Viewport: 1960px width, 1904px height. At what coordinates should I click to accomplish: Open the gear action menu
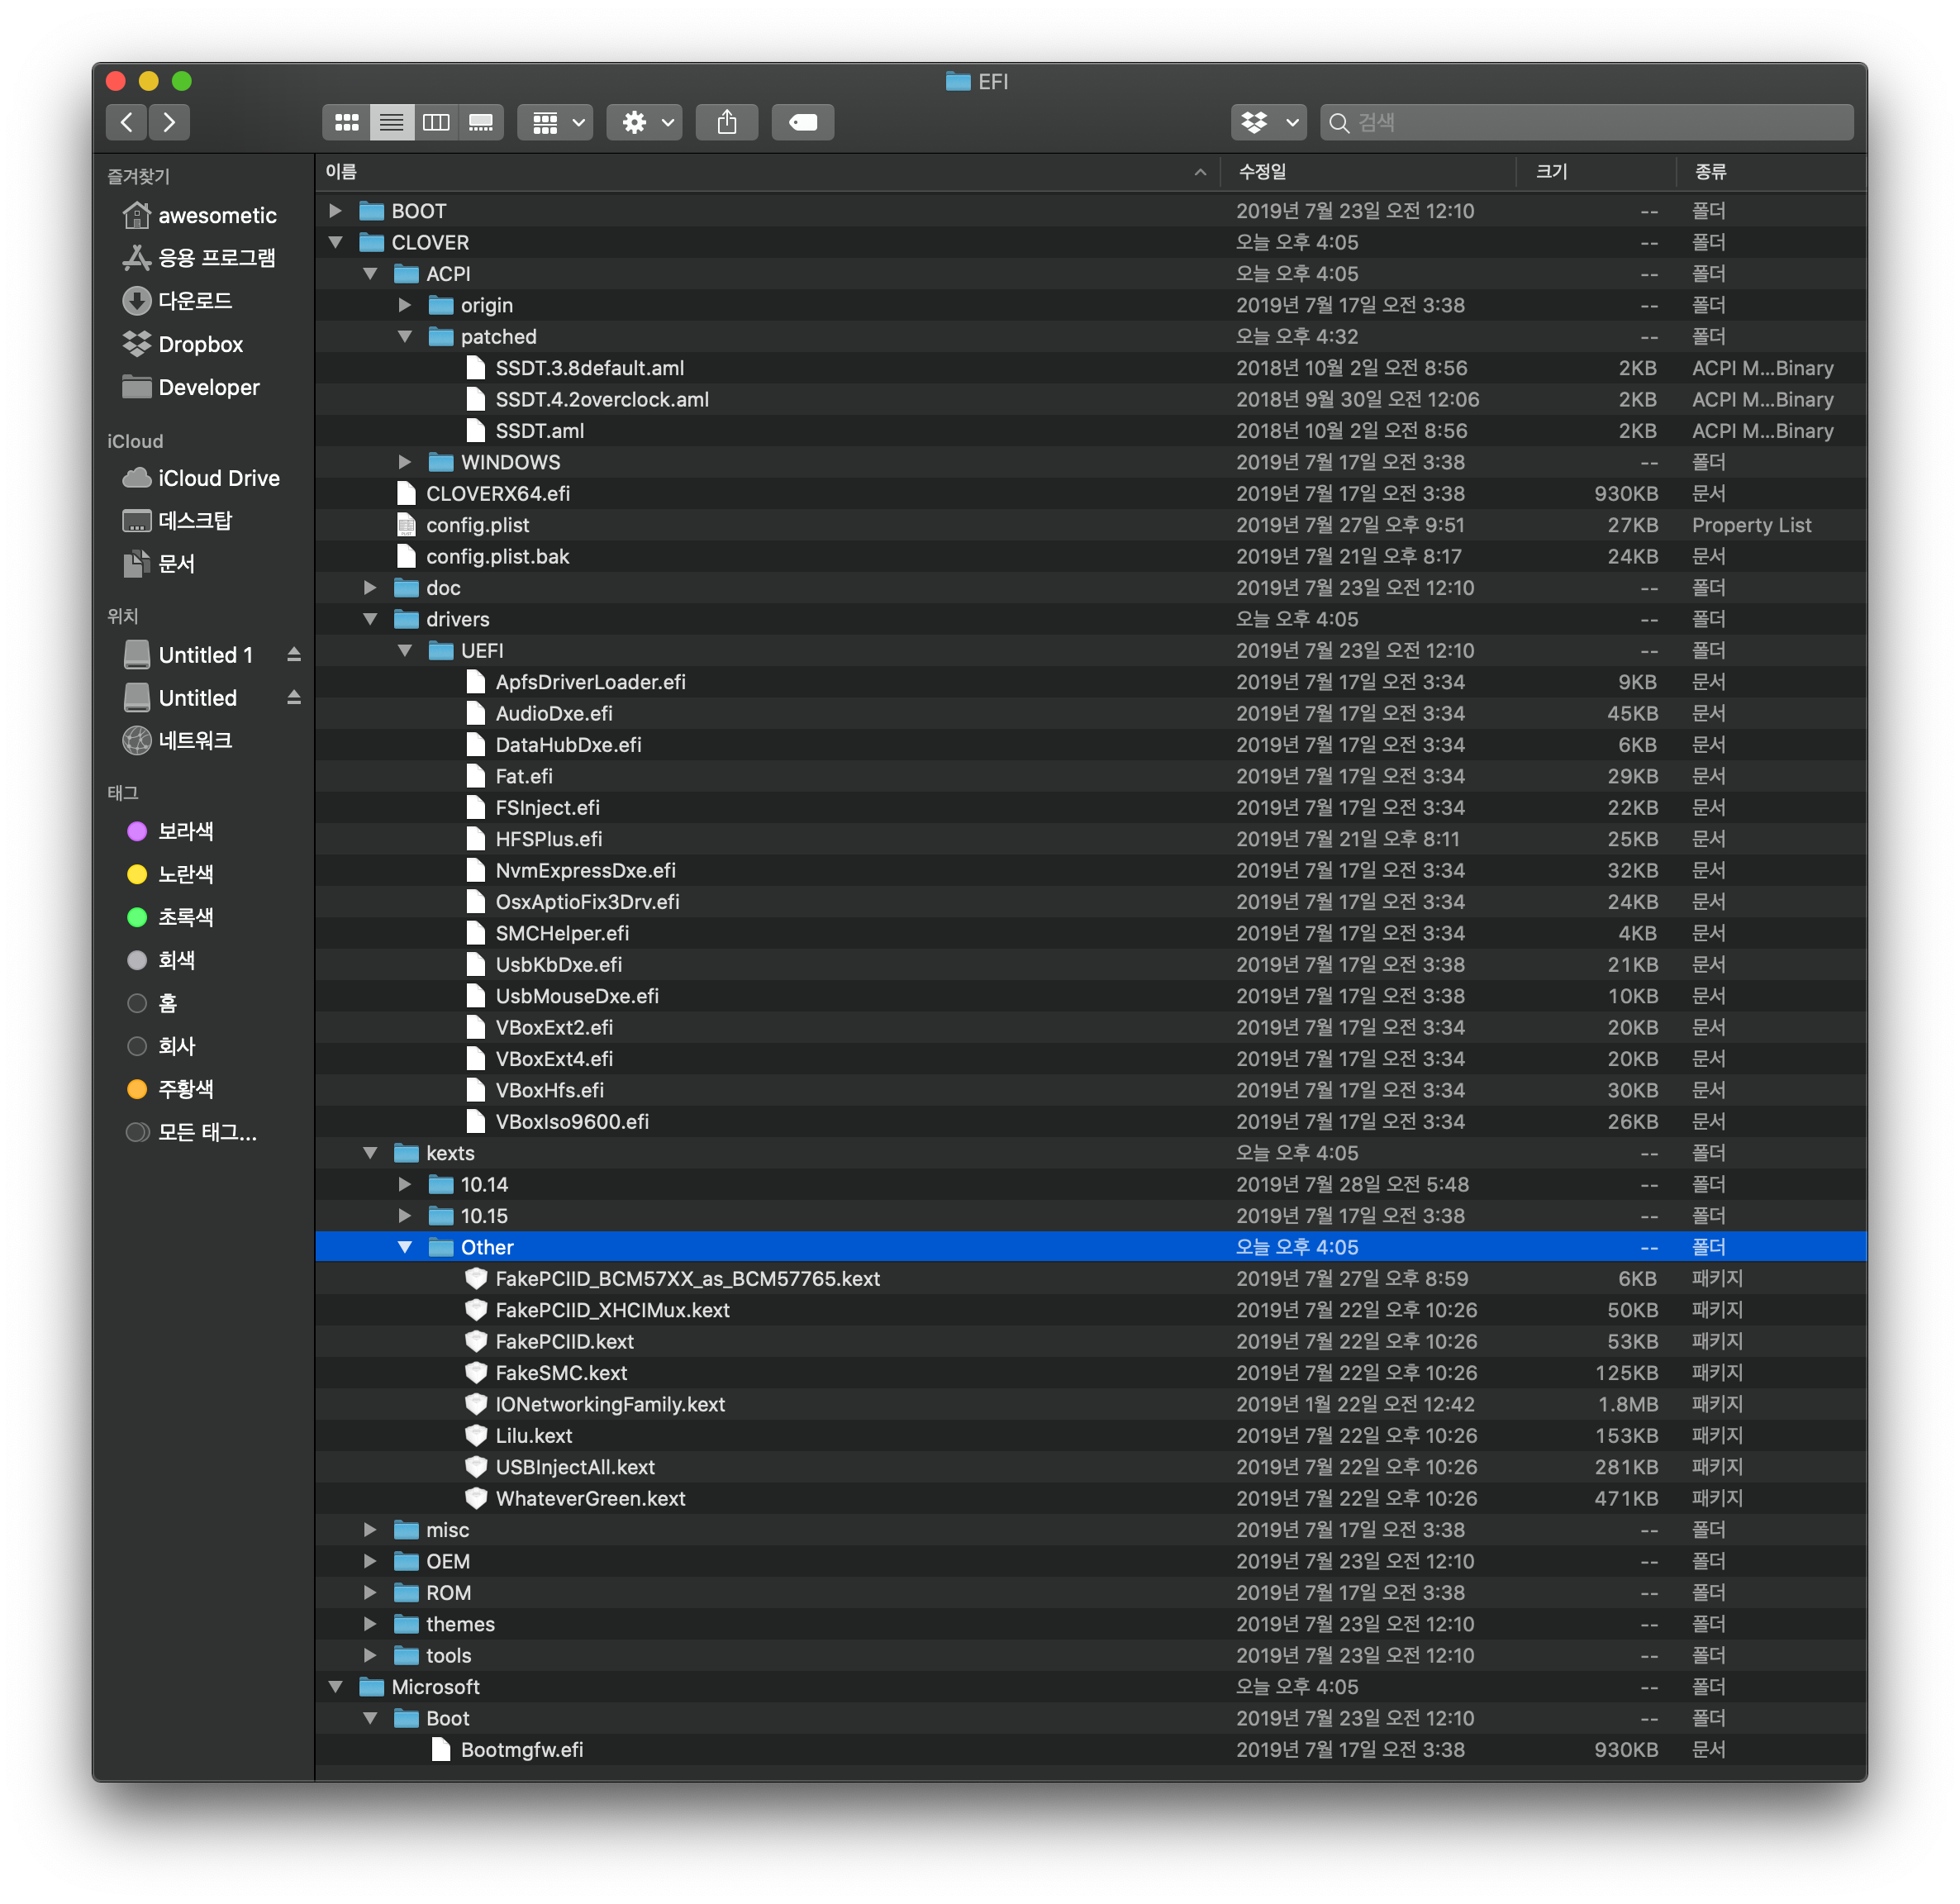click(645, 122)
